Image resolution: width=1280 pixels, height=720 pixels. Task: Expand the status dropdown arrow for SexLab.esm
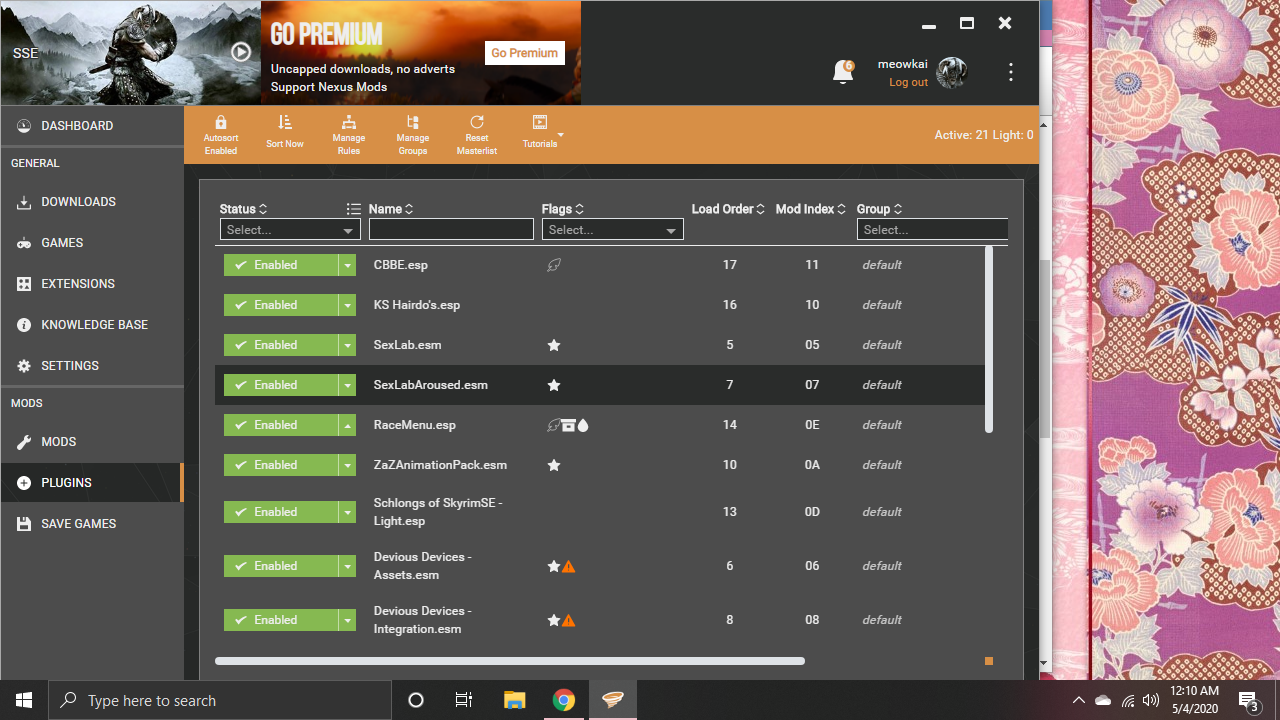(x=347, y=345)
